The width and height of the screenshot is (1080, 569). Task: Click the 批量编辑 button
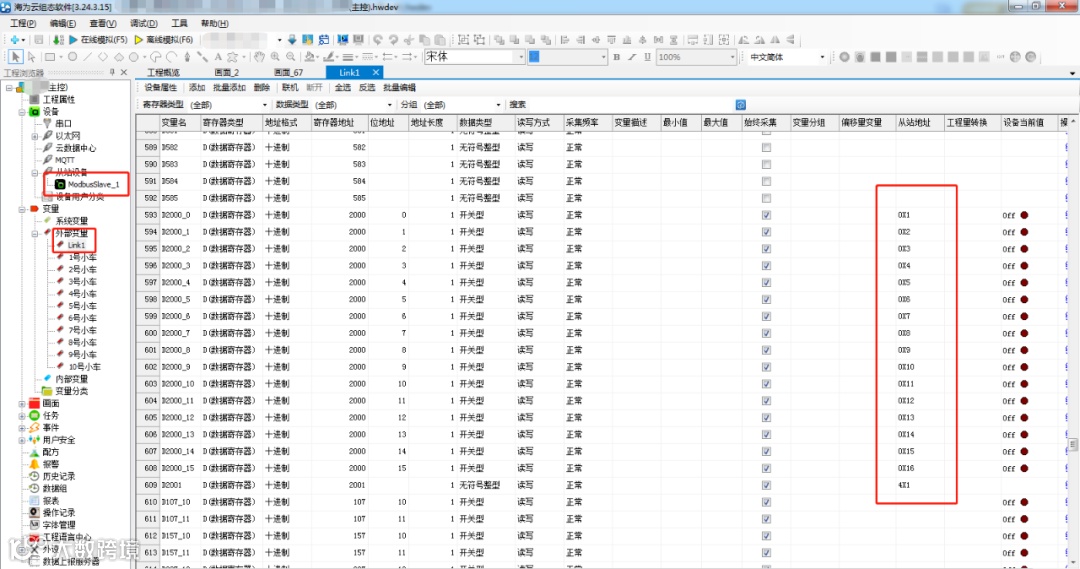click(x=399, y=87)
